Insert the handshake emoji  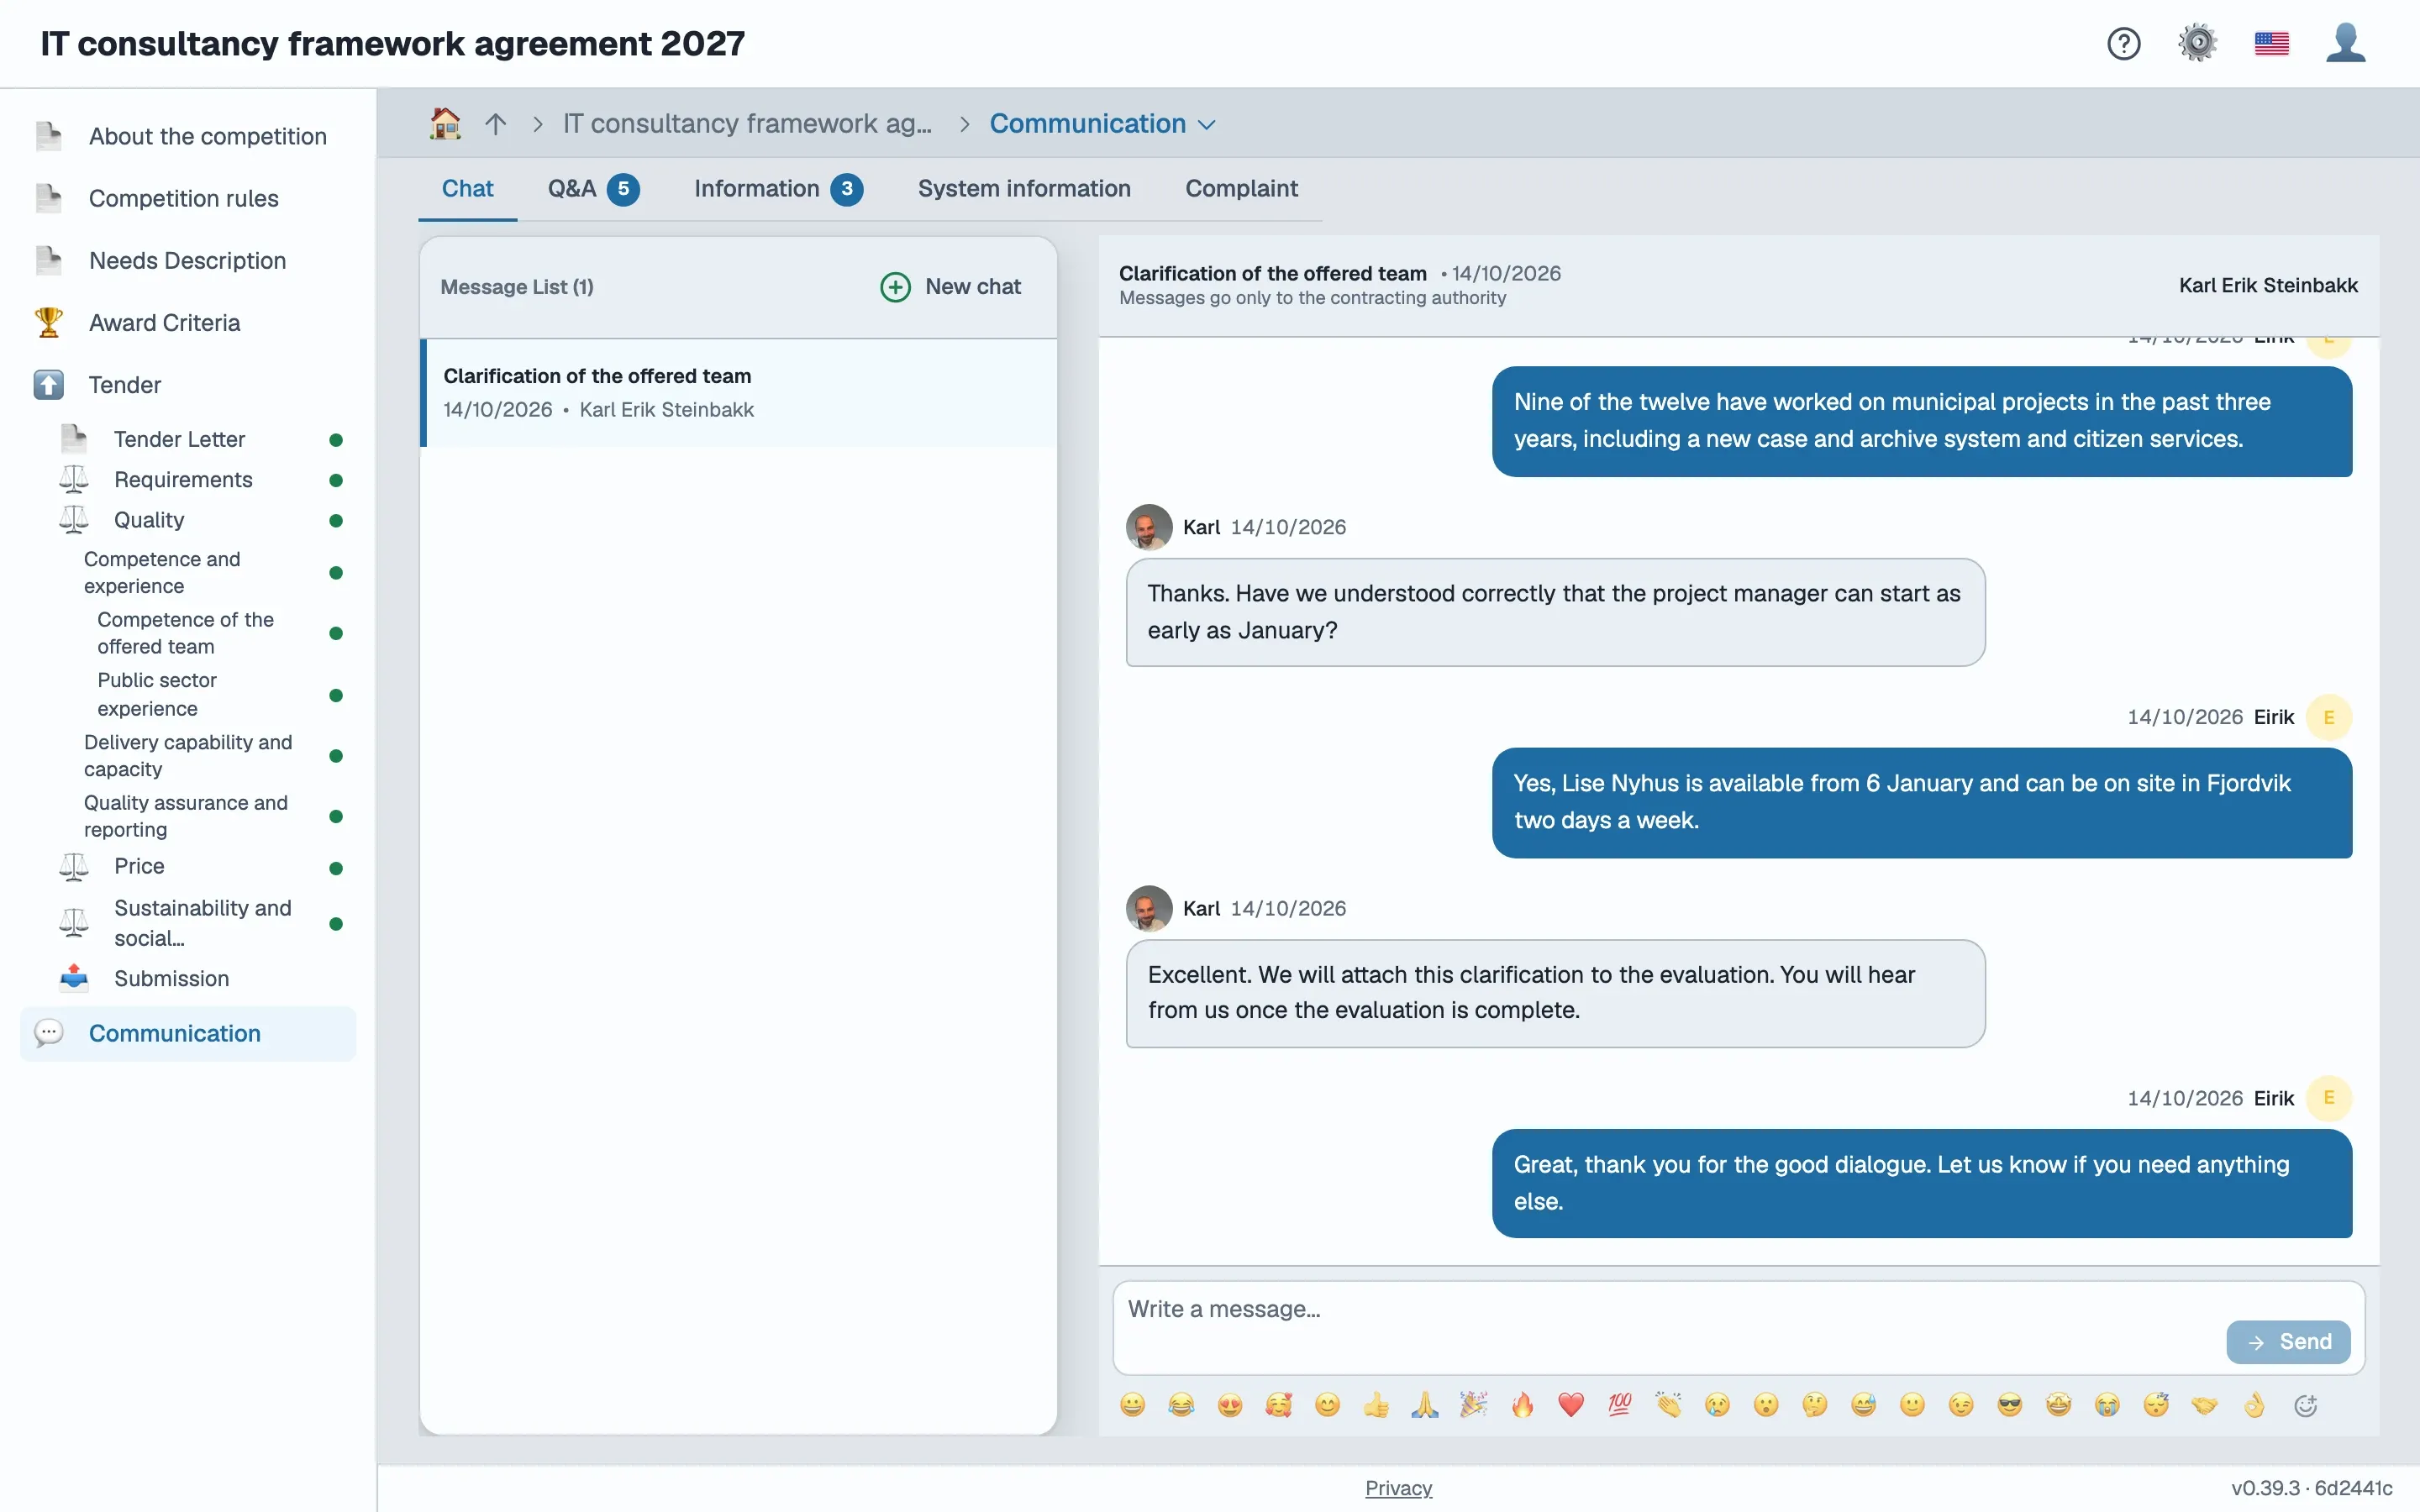click(2205, 1405)
